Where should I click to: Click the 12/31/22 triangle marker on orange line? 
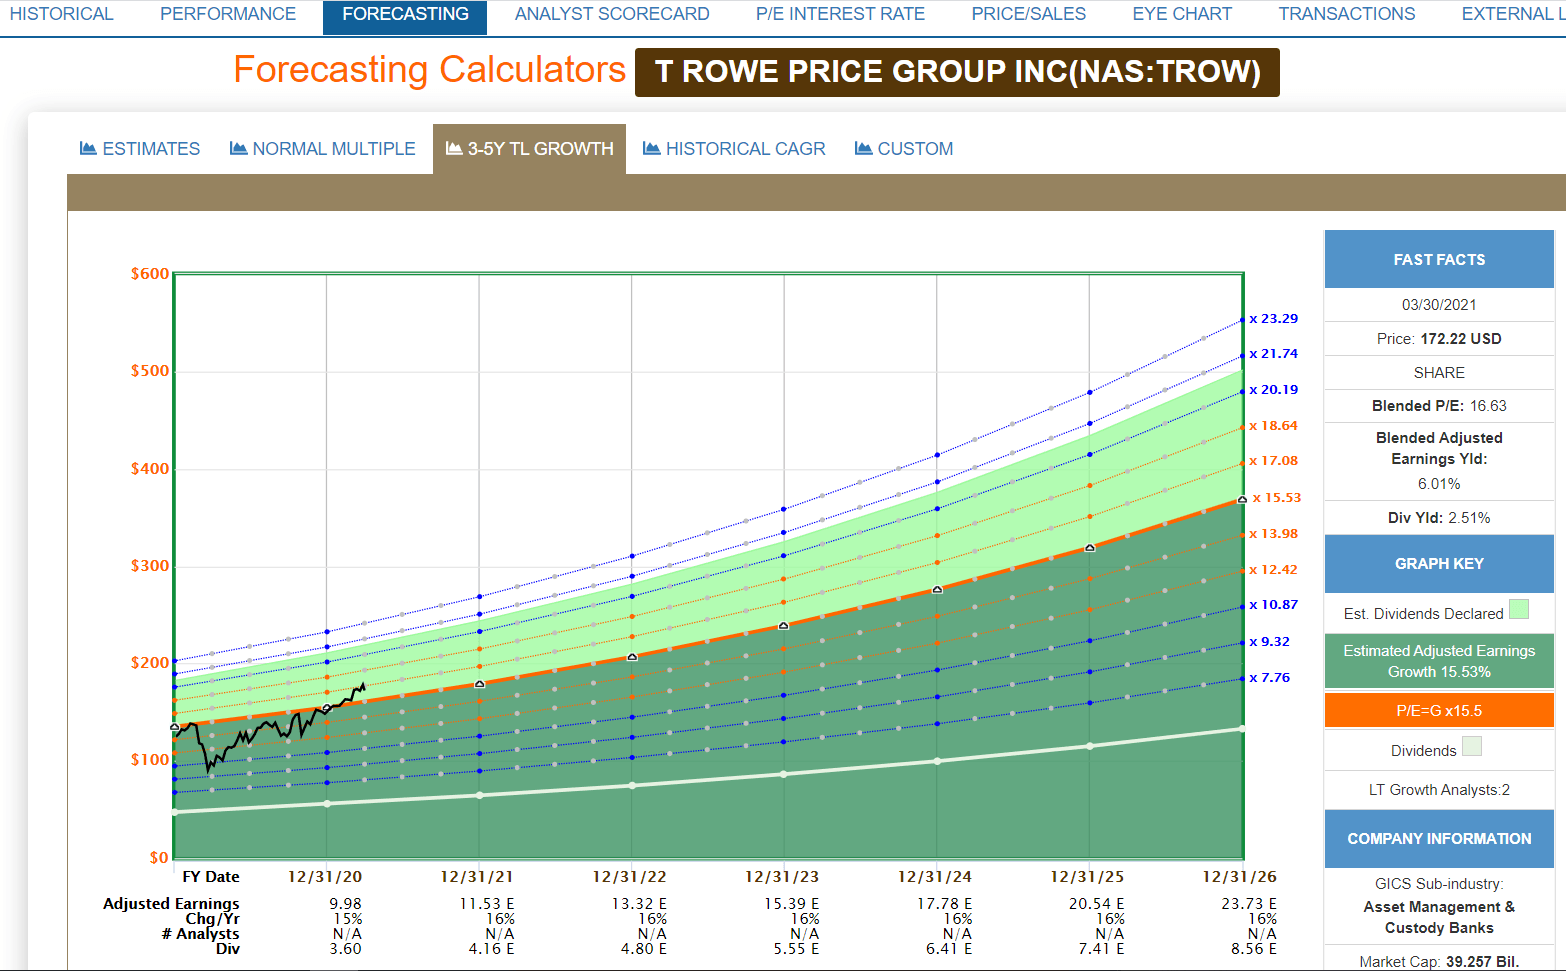coord(632,657)
